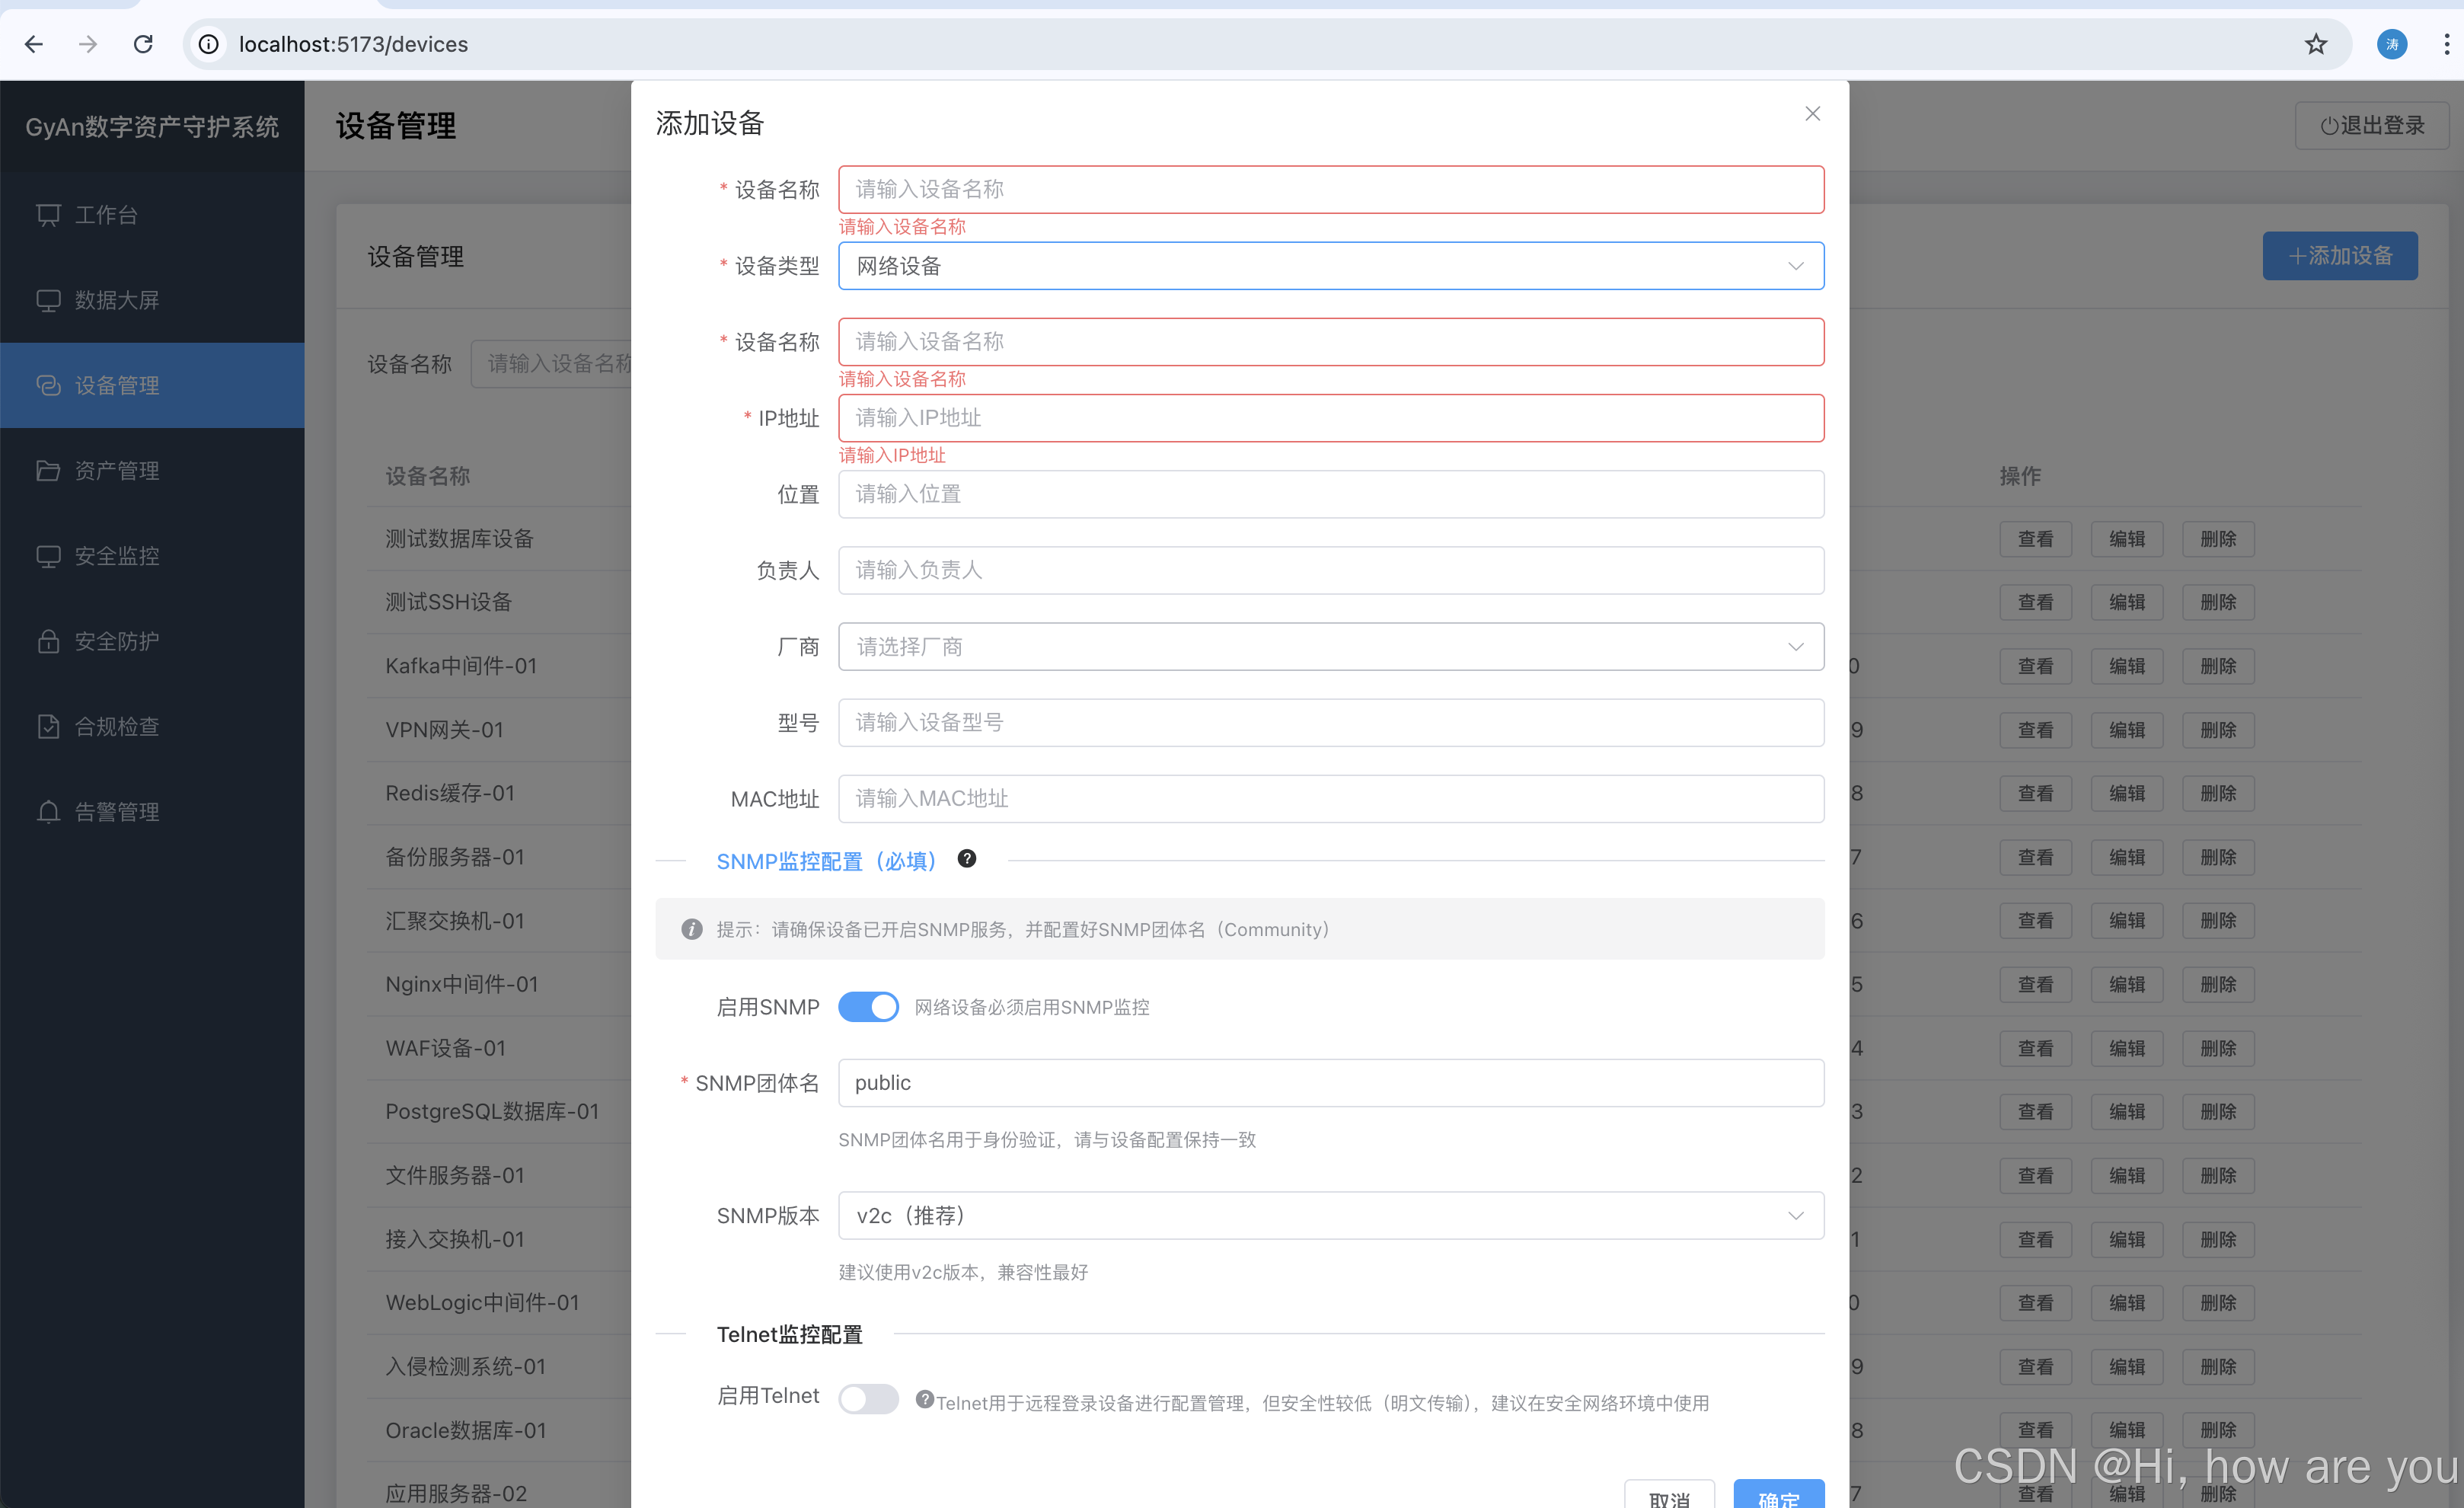
Task: Click the browser back arrow
Action: click(34, 44)
